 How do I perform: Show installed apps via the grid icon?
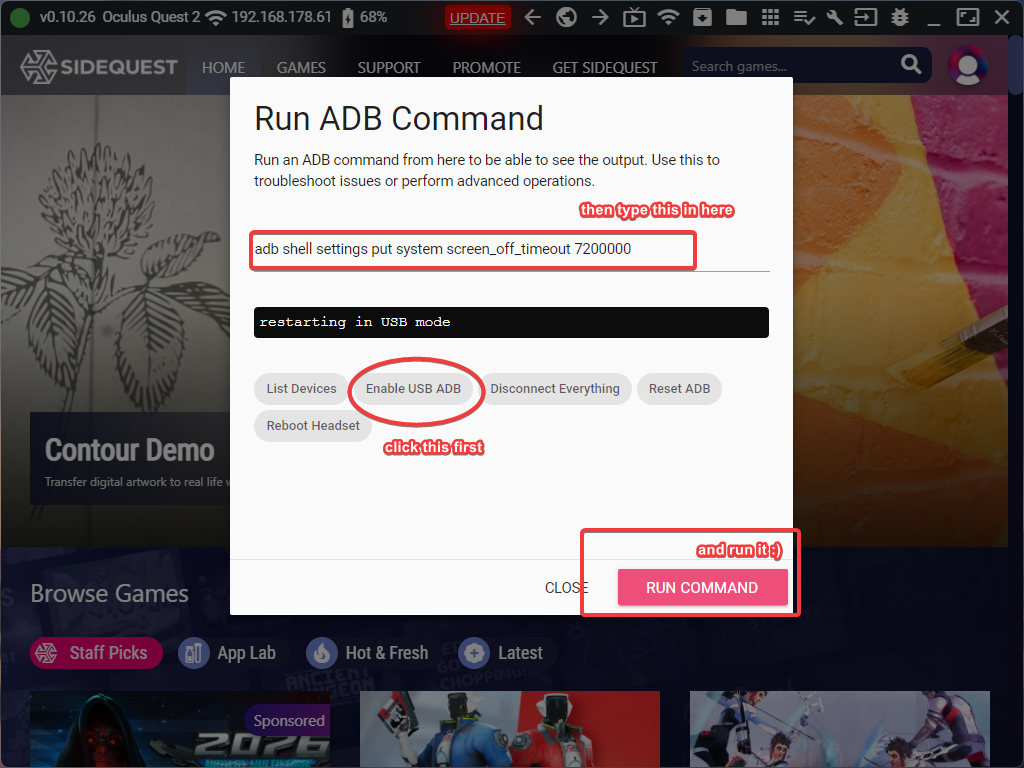(770, 17)
